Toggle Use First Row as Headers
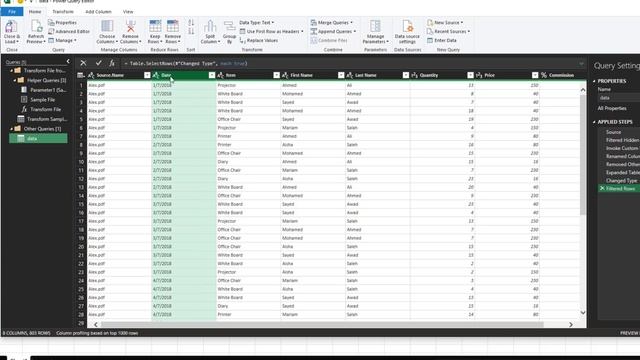 coord(271,31)
